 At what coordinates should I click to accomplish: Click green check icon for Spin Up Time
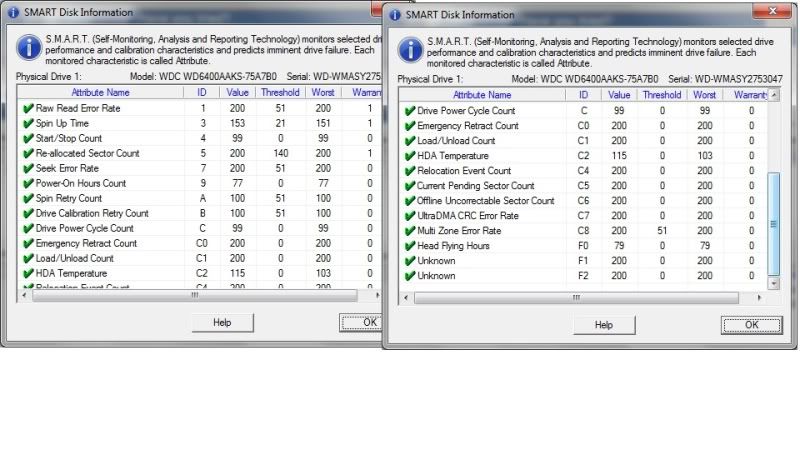point(28,123)
